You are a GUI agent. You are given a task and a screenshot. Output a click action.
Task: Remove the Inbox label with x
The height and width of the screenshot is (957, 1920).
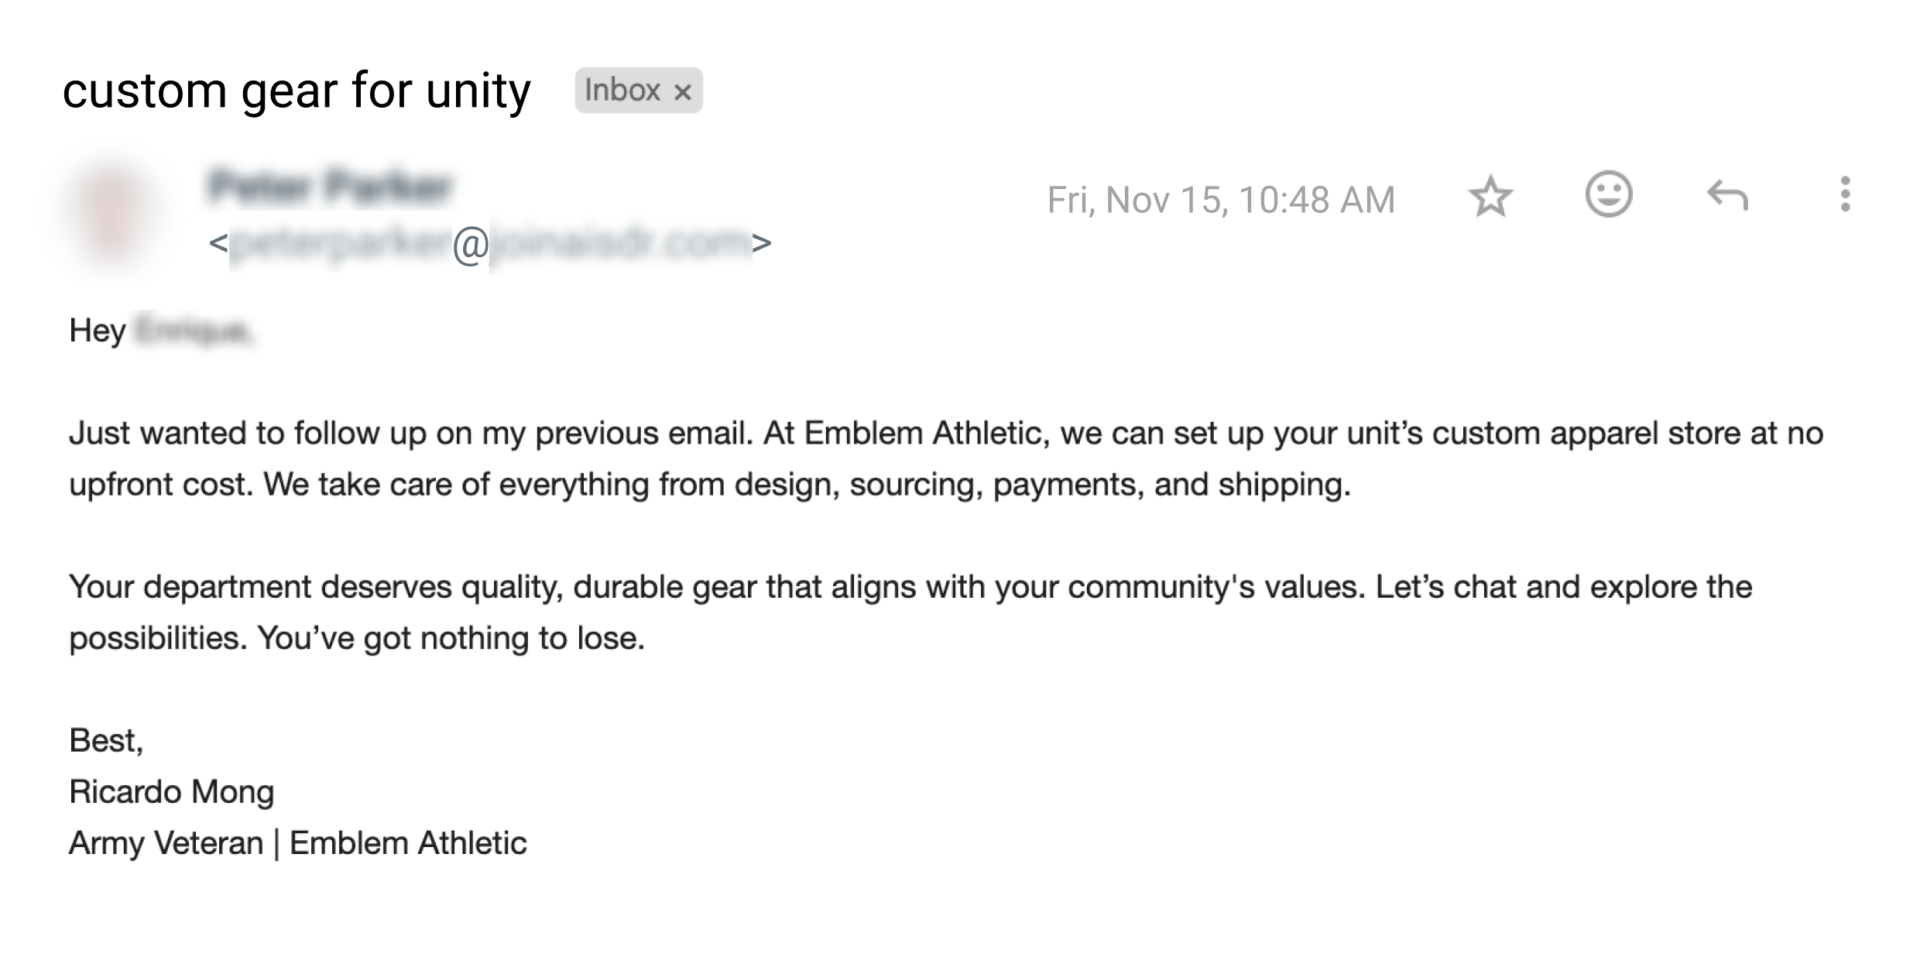(x=683, y=92)
